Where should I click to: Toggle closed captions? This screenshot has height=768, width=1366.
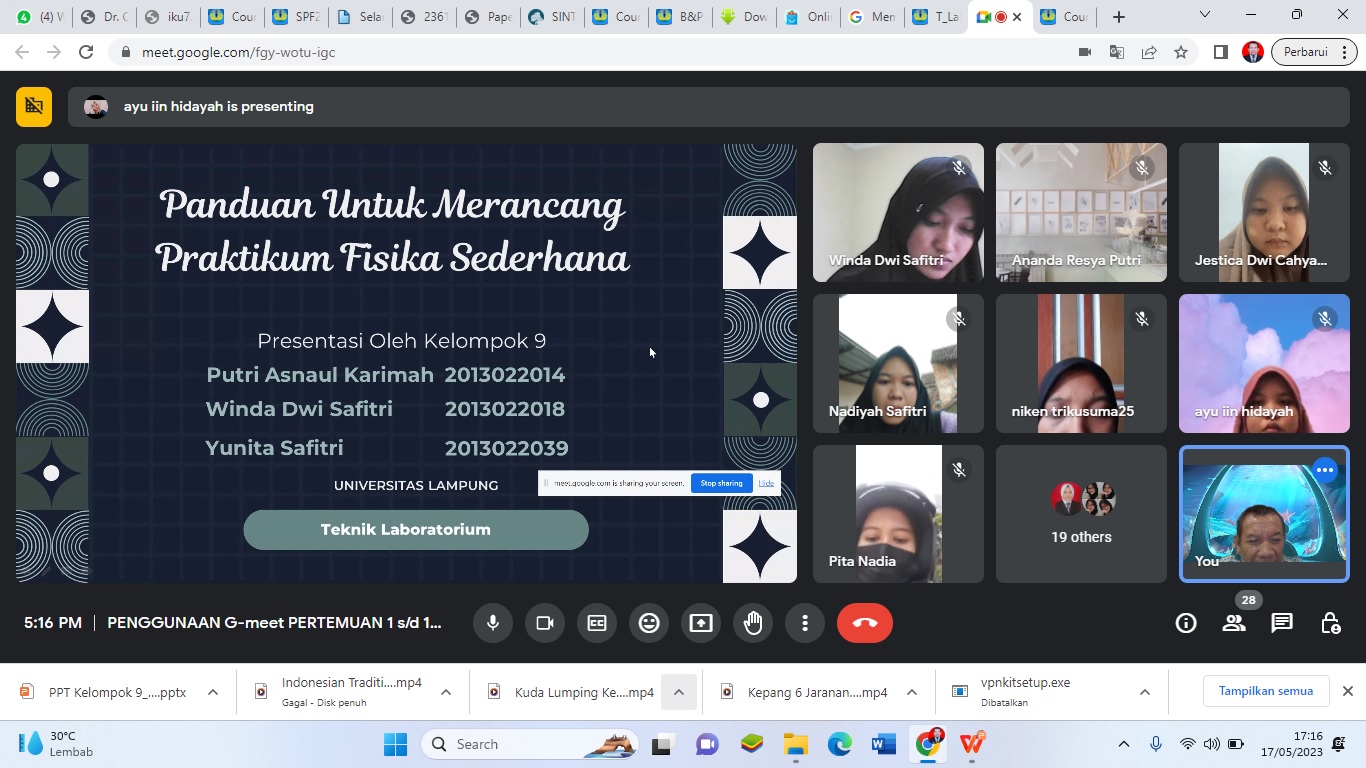coord(597,623)
